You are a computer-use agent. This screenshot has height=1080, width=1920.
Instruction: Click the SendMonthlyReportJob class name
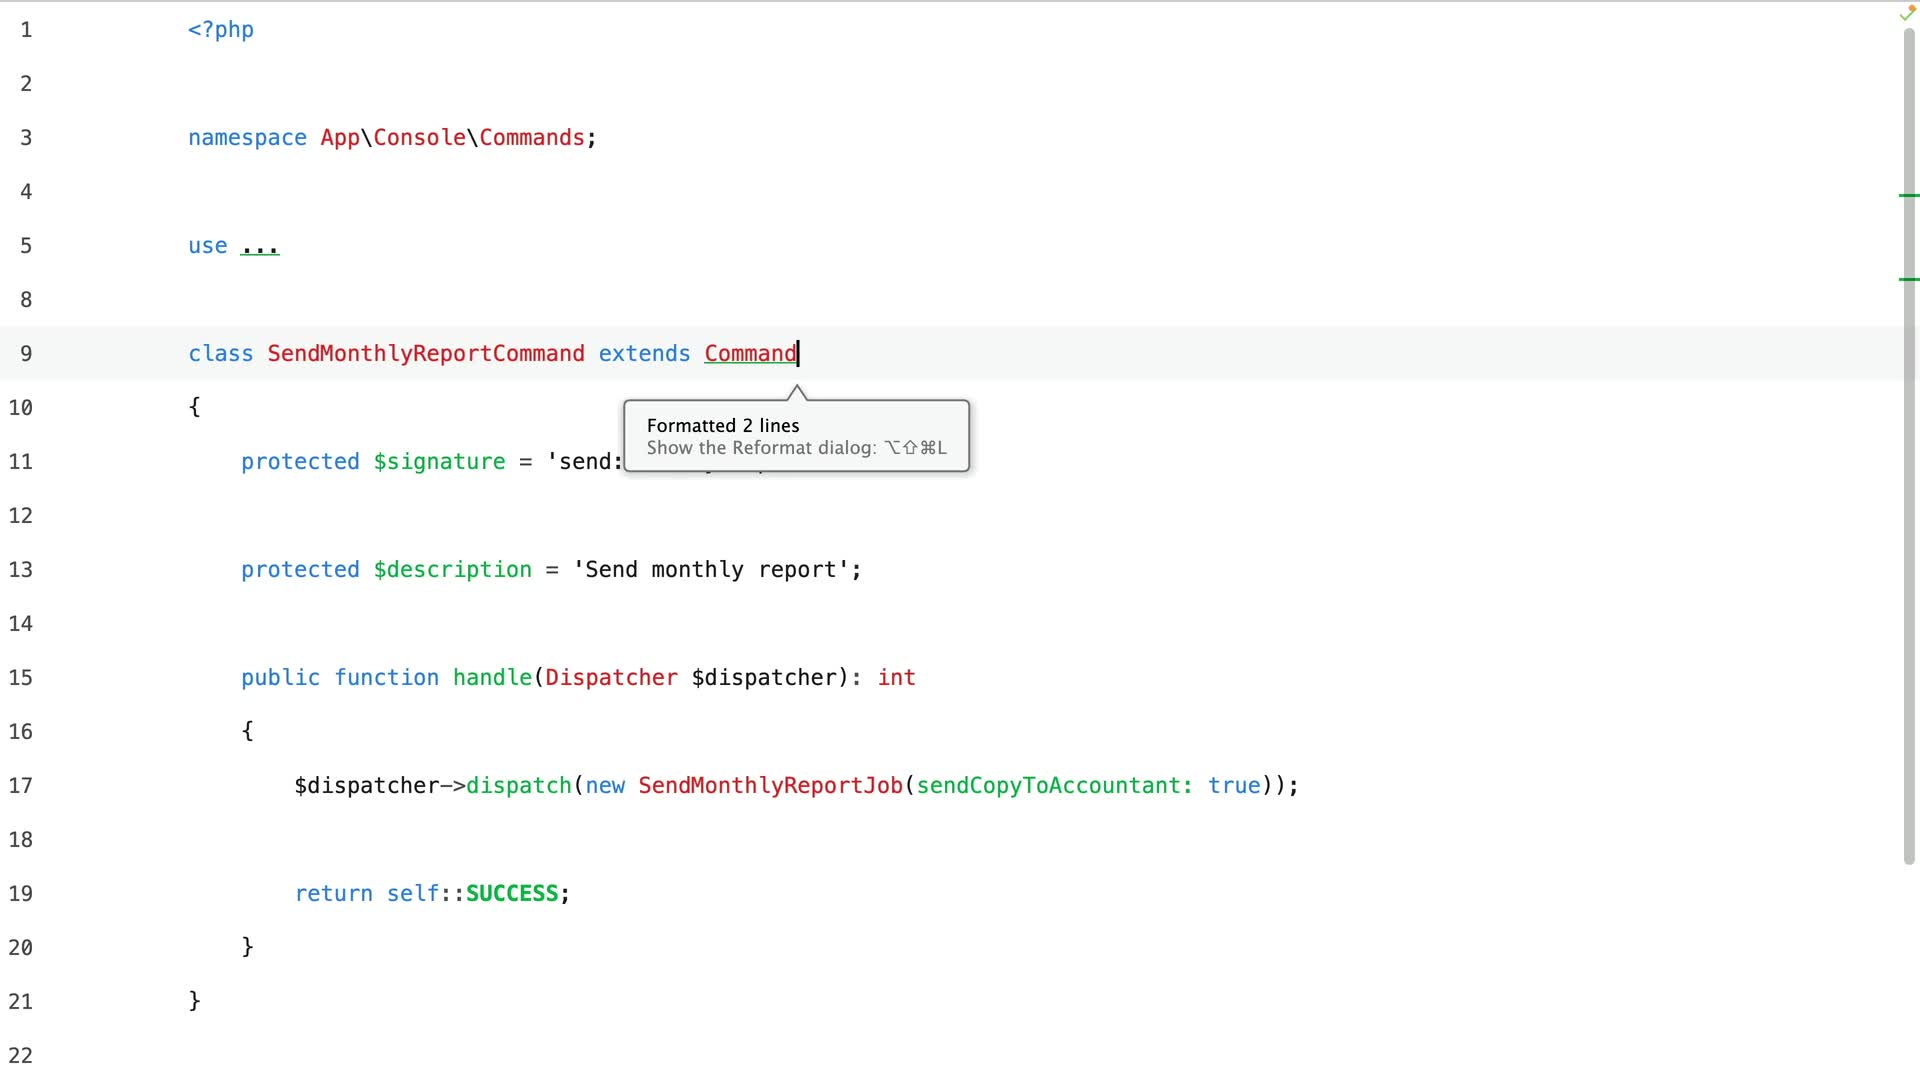click(x=770, y=786)
